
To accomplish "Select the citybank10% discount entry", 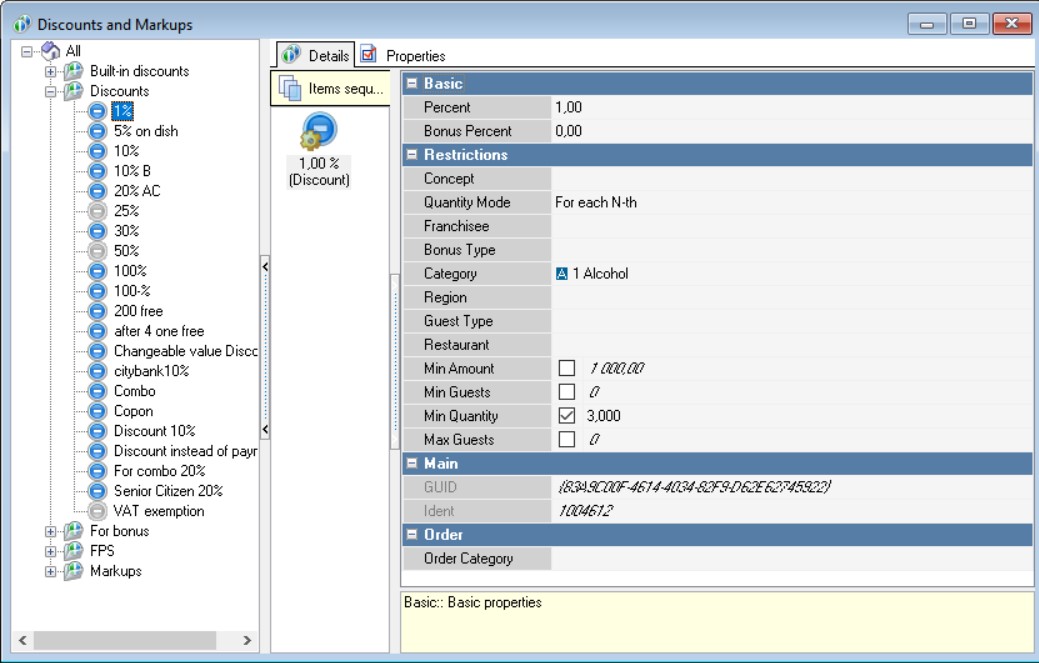I will click(151, 371).
